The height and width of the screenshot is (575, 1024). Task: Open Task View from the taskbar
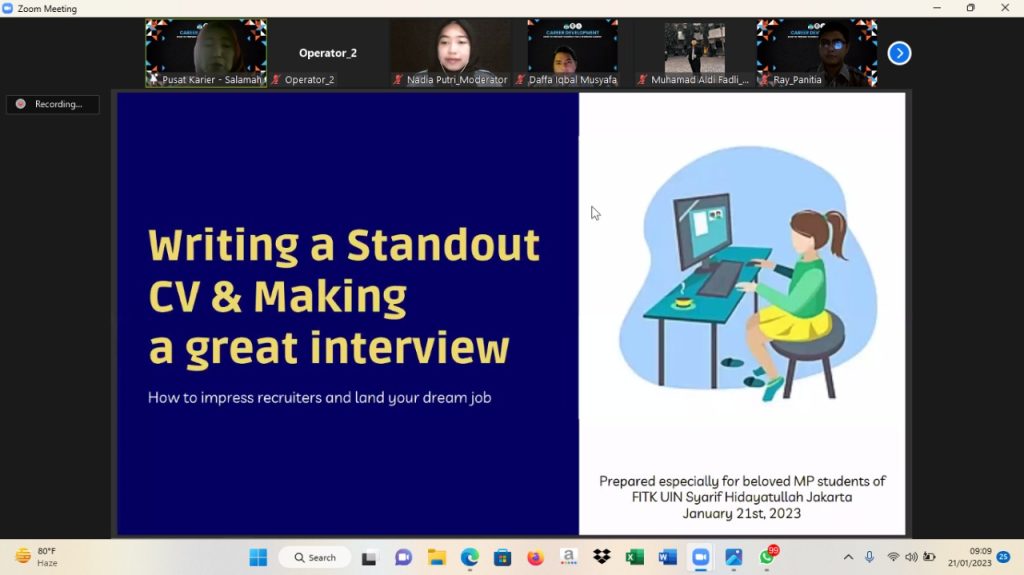369,557
